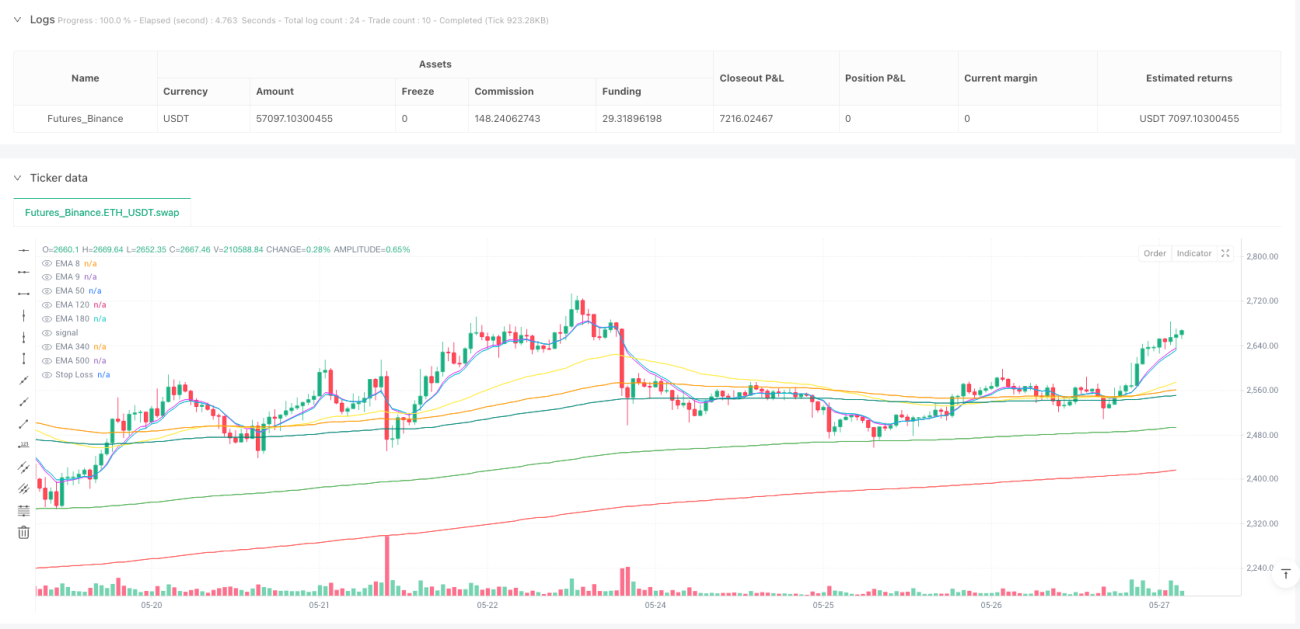Image resolution: width=1300 pixels, height=629 pixels.
Task: Select the price measurement line tool
Action: point(24,446)
